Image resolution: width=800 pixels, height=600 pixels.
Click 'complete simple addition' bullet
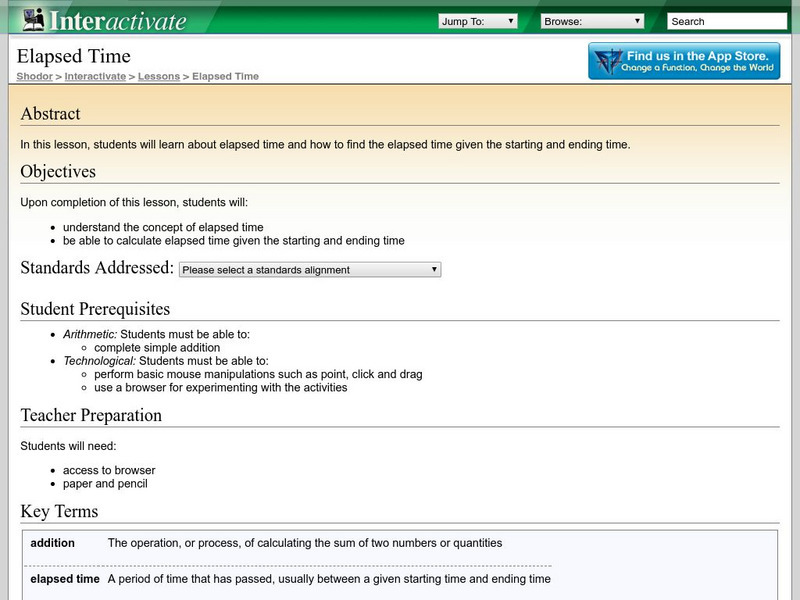tap(157, 347)
